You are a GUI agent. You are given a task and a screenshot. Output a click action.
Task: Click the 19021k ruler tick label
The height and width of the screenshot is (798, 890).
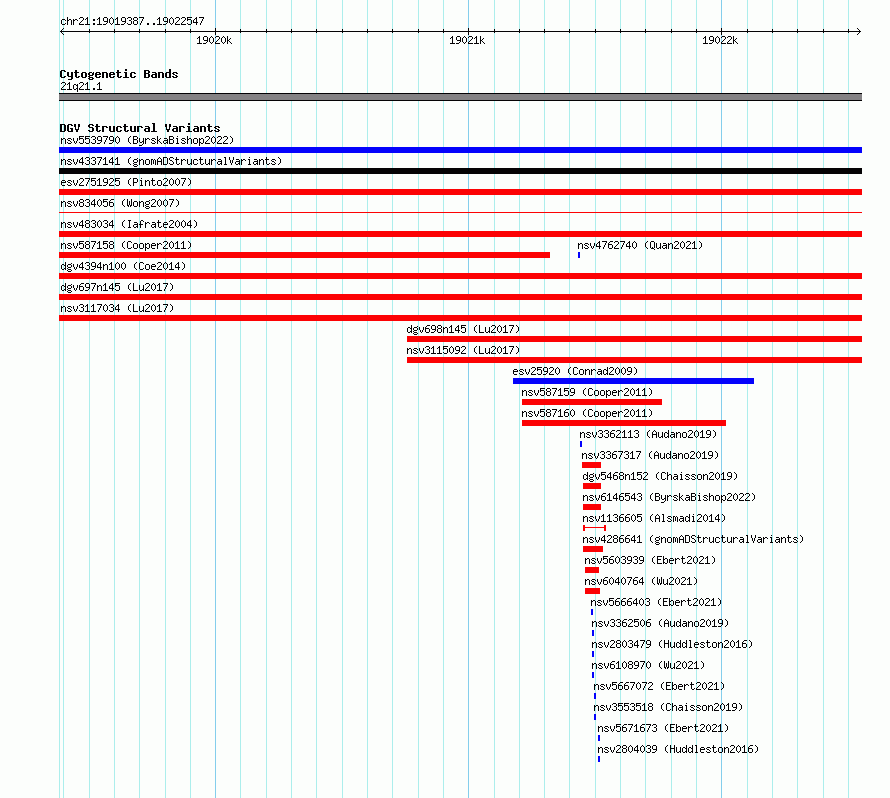467,40
